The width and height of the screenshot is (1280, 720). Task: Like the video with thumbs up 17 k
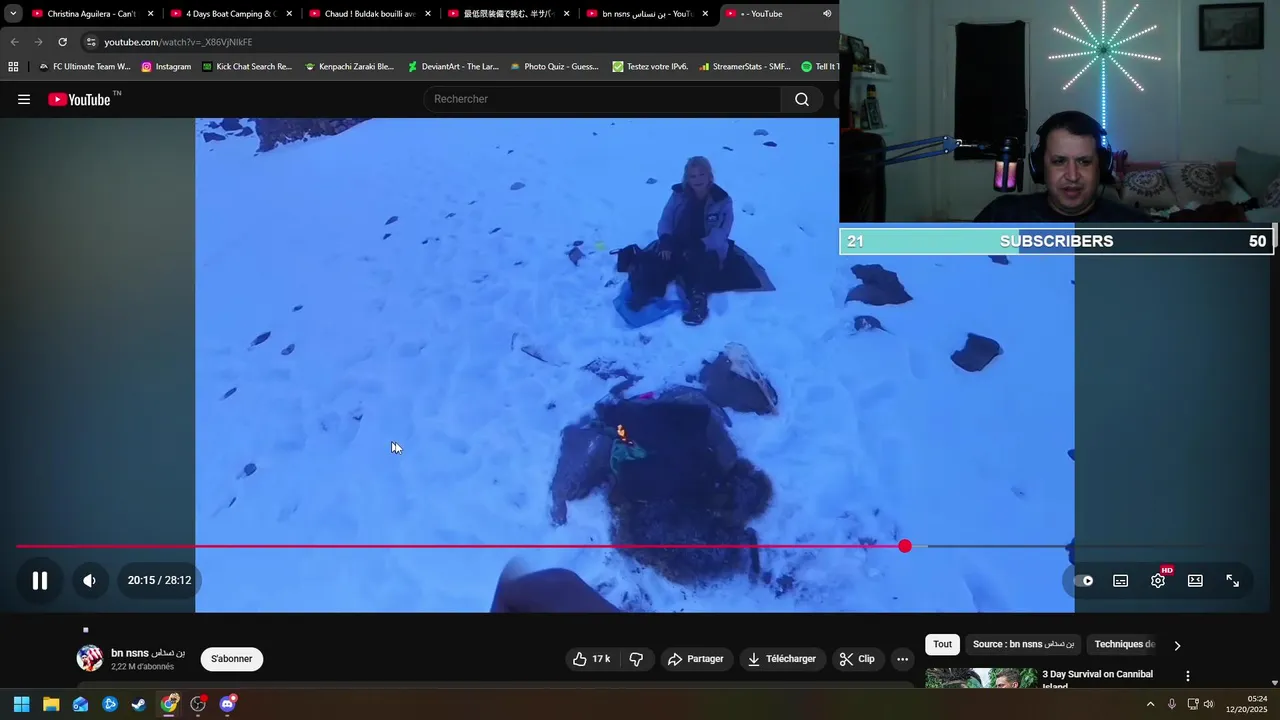[x=591, y=659]
